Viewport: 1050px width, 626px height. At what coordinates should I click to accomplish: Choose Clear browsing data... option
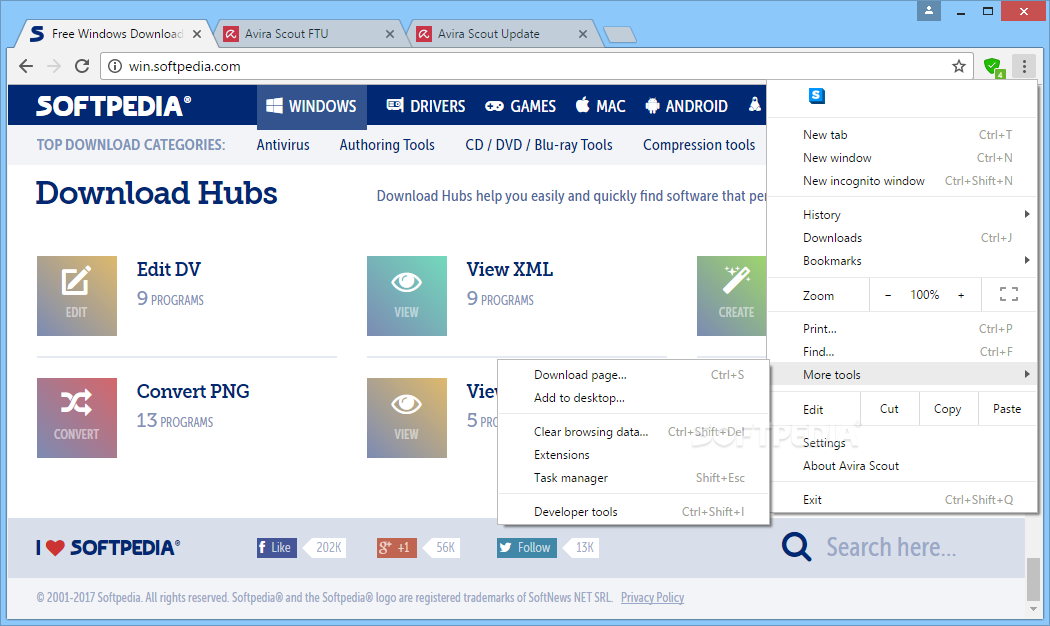click(633, 432)
